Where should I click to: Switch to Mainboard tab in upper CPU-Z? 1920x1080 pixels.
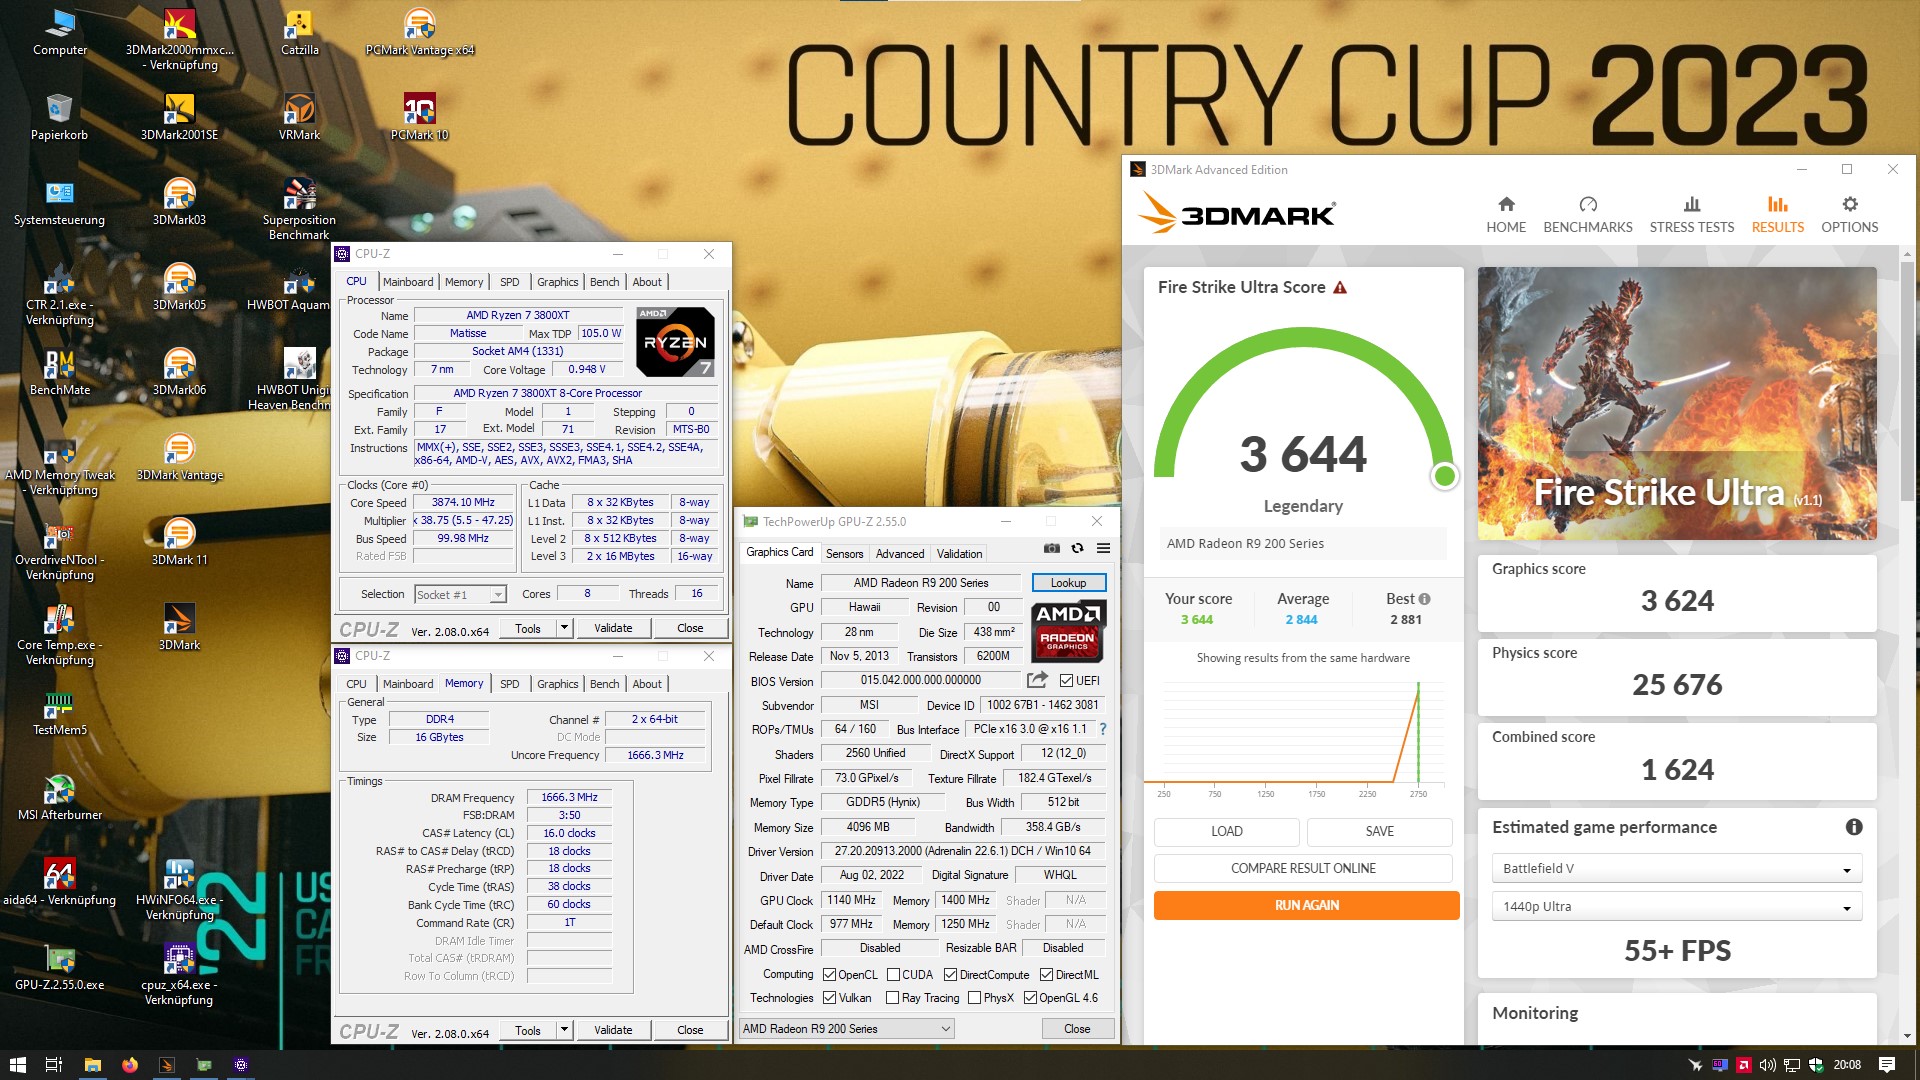coord(408,282)
